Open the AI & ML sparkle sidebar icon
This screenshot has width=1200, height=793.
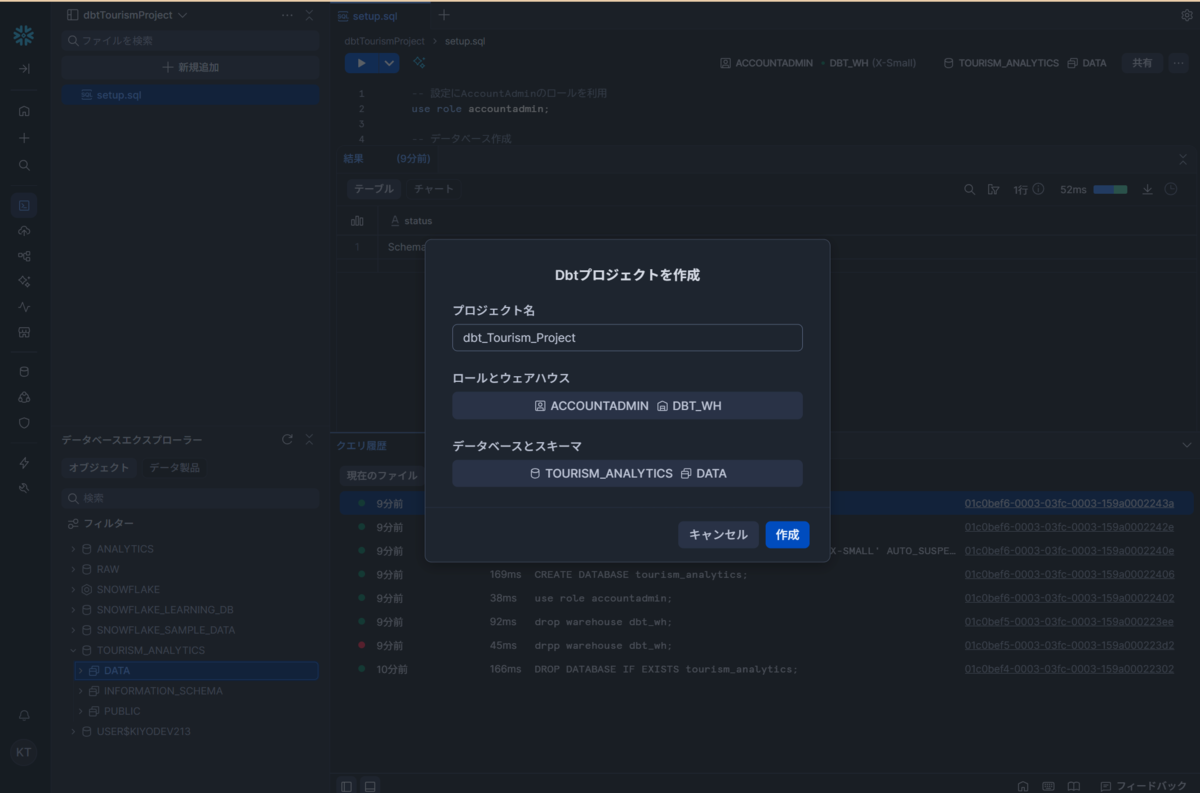click(x=24, y=282)
